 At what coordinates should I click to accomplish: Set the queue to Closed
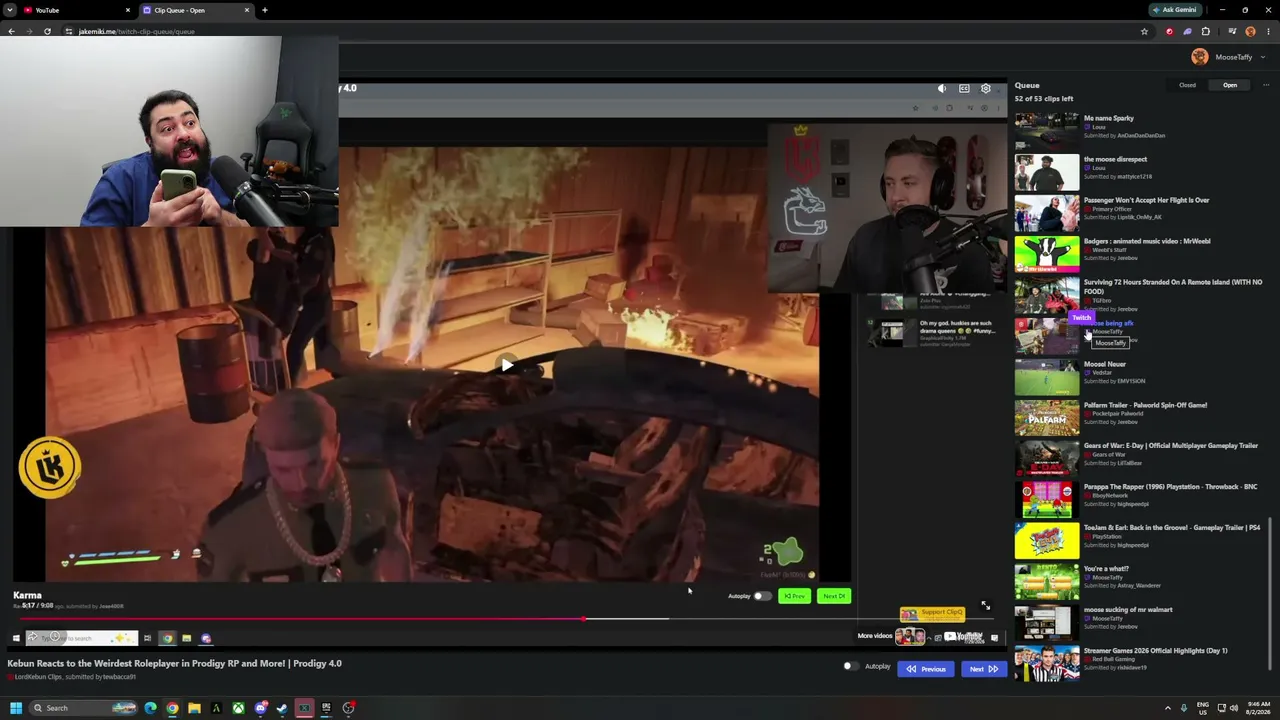[x=1187, y=85]
